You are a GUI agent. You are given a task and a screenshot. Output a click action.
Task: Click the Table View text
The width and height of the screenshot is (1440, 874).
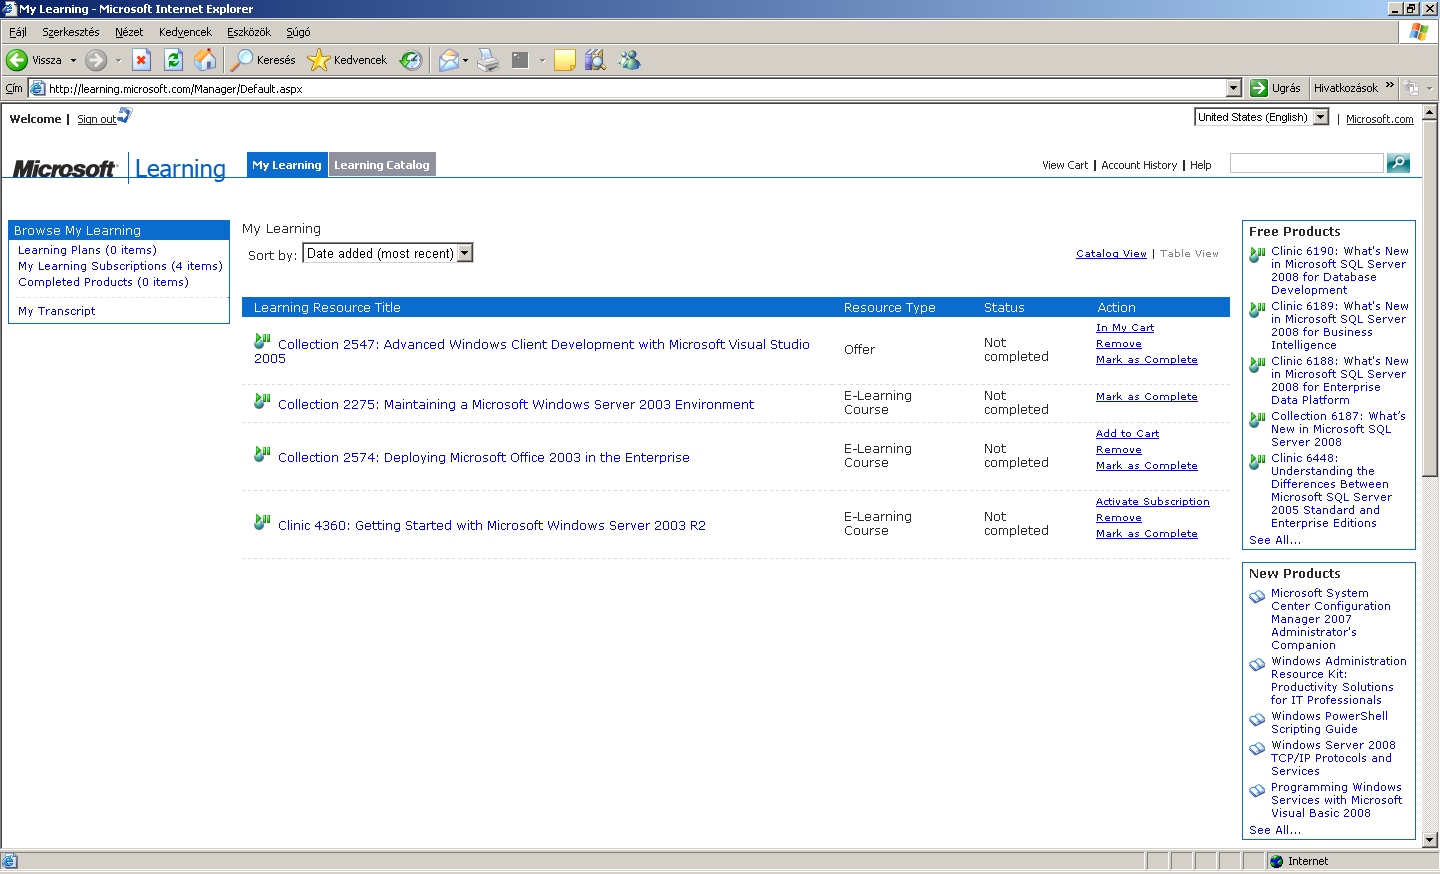pos(1189,253)
